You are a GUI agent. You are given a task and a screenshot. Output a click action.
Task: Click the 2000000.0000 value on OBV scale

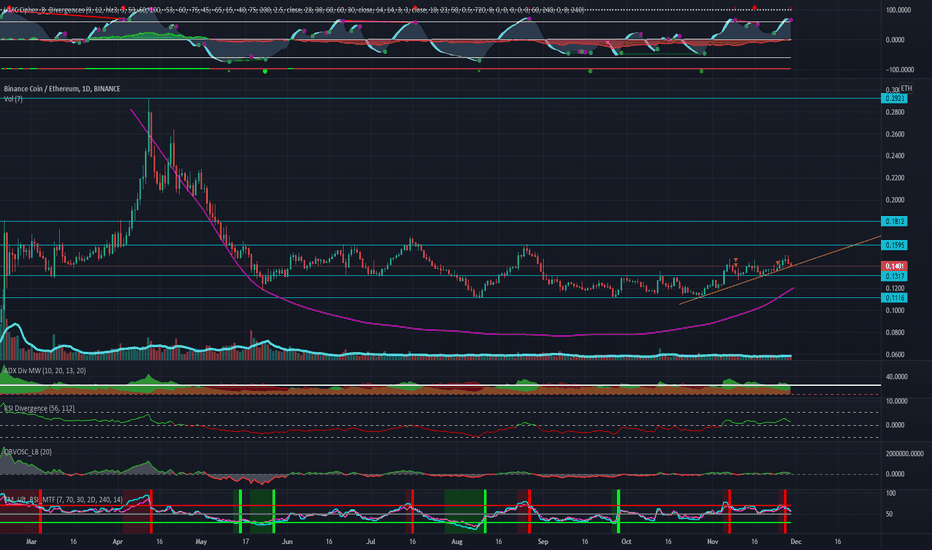[904, 453]
